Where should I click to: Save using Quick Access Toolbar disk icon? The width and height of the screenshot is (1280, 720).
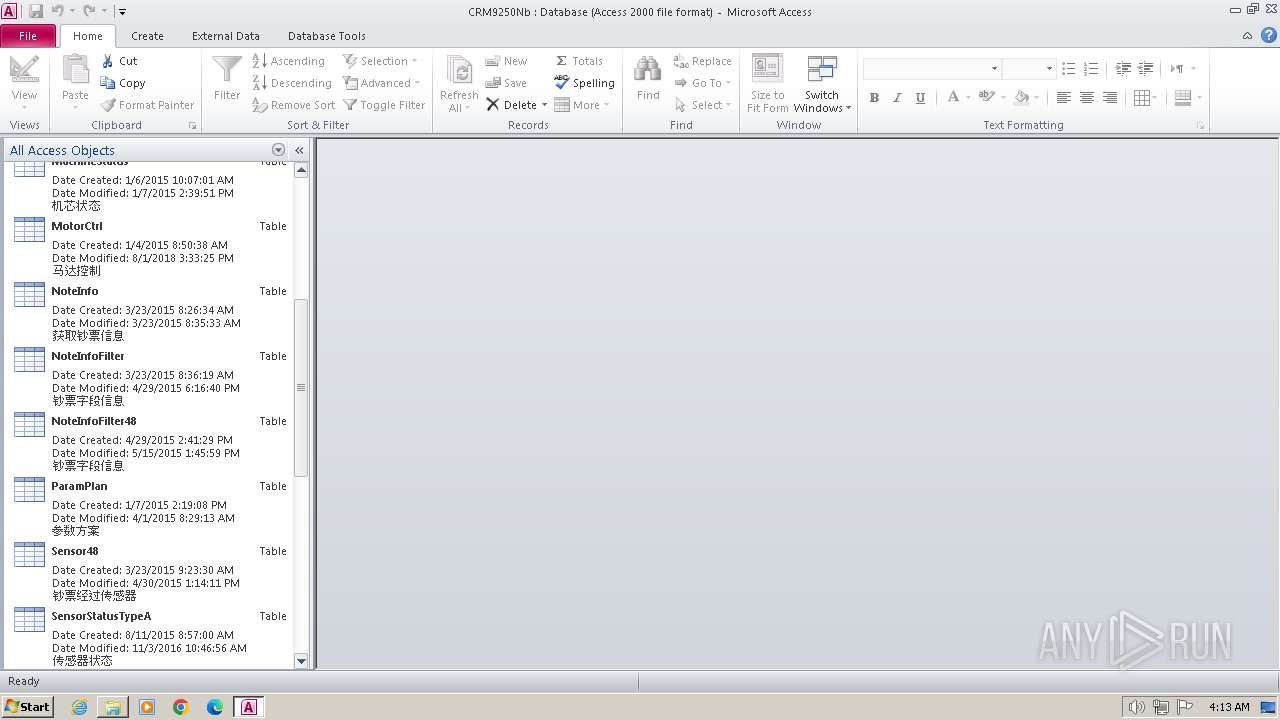point(36,11)
